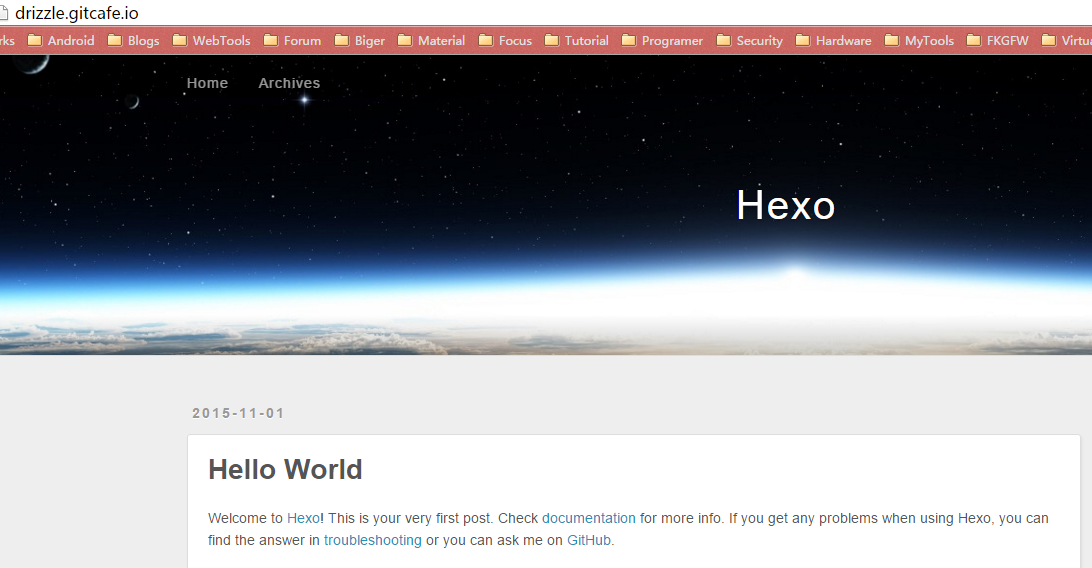Open the Android bookmarks folder
1092x568 pixels.
pos(61,40)
